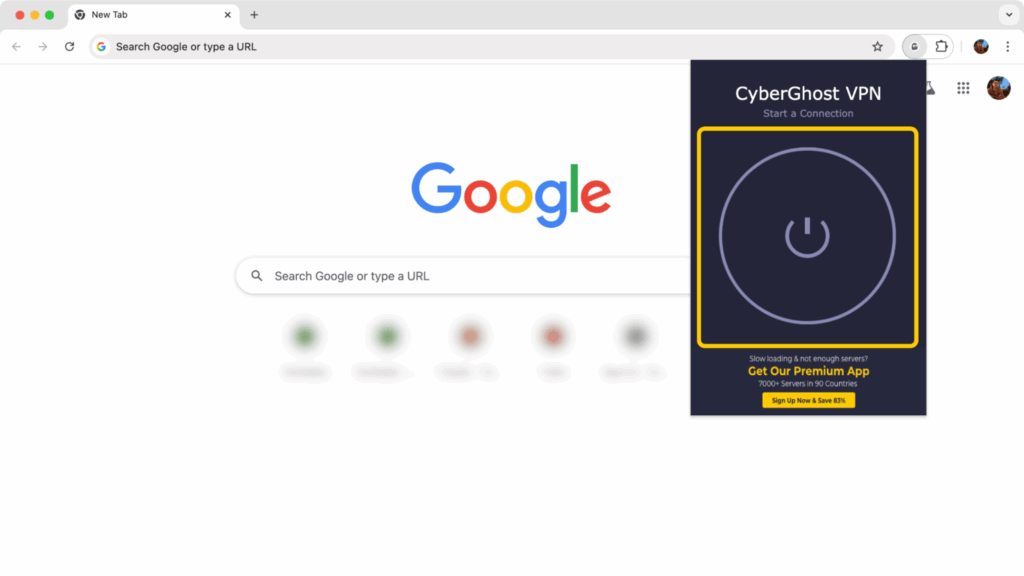The height and width of the screenshot is (576, 1024).
Task: Expand the tab search chevron
Action: (1008, 14)
